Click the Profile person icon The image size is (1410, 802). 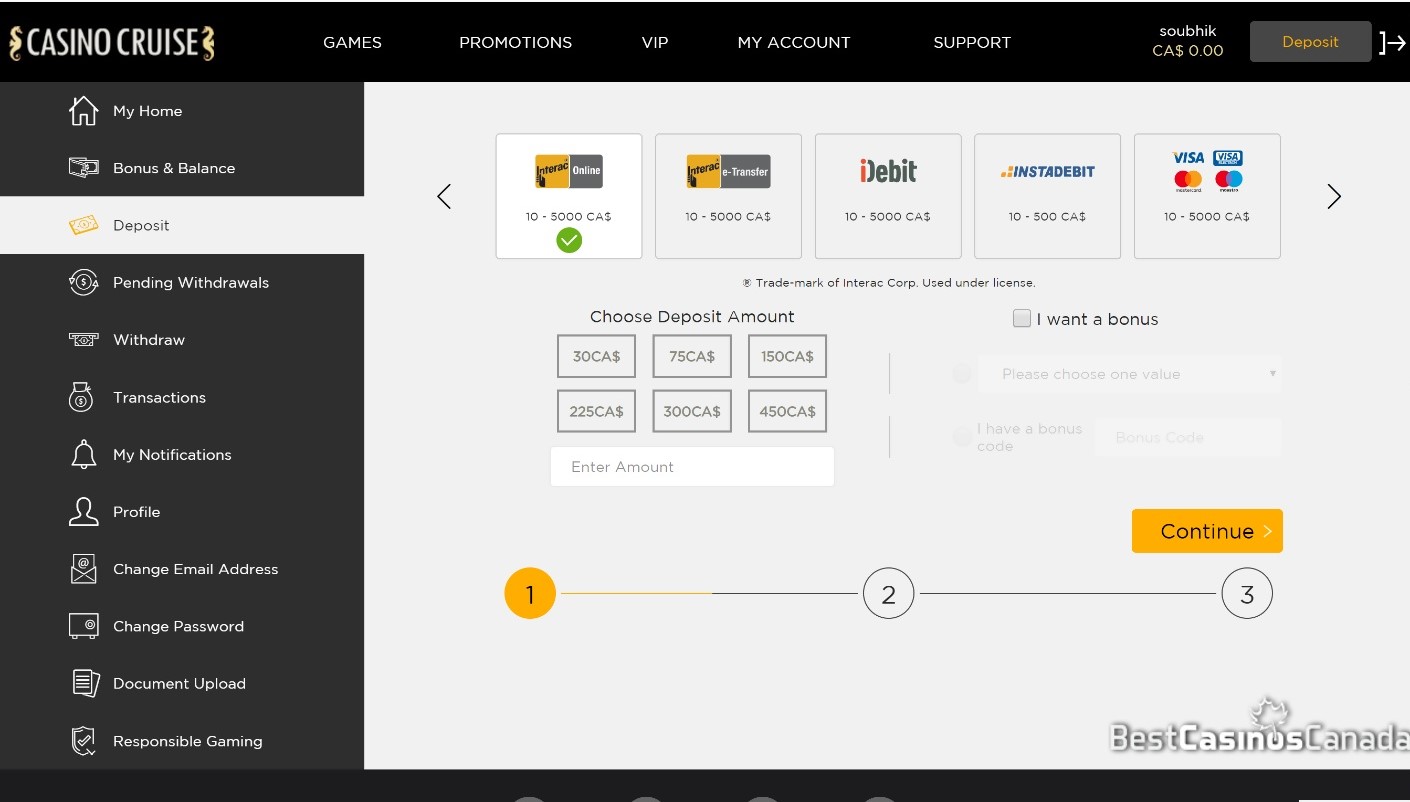[84, 511]
